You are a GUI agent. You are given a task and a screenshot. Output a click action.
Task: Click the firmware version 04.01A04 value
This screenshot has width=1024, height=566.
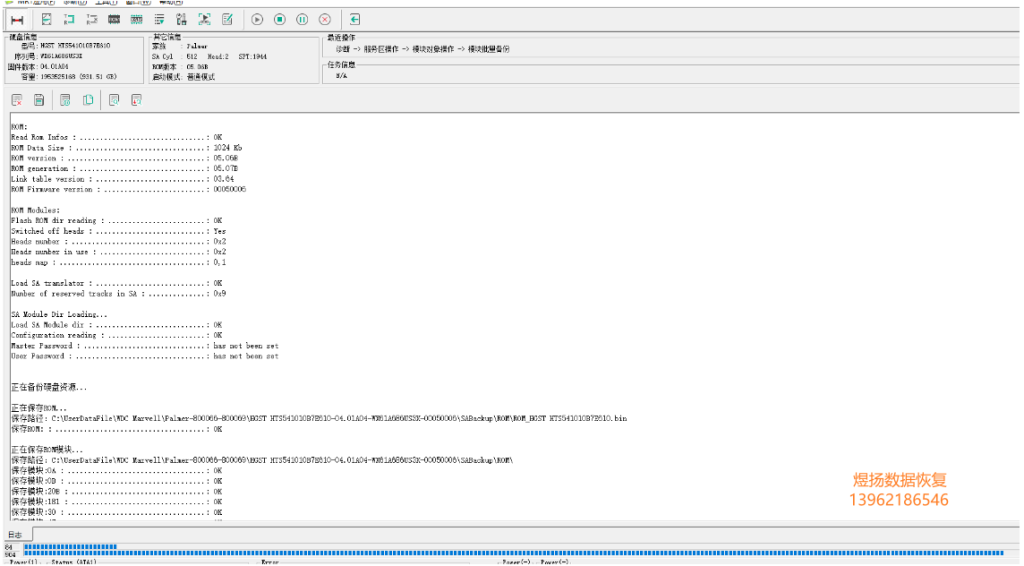tap(54, 67)
